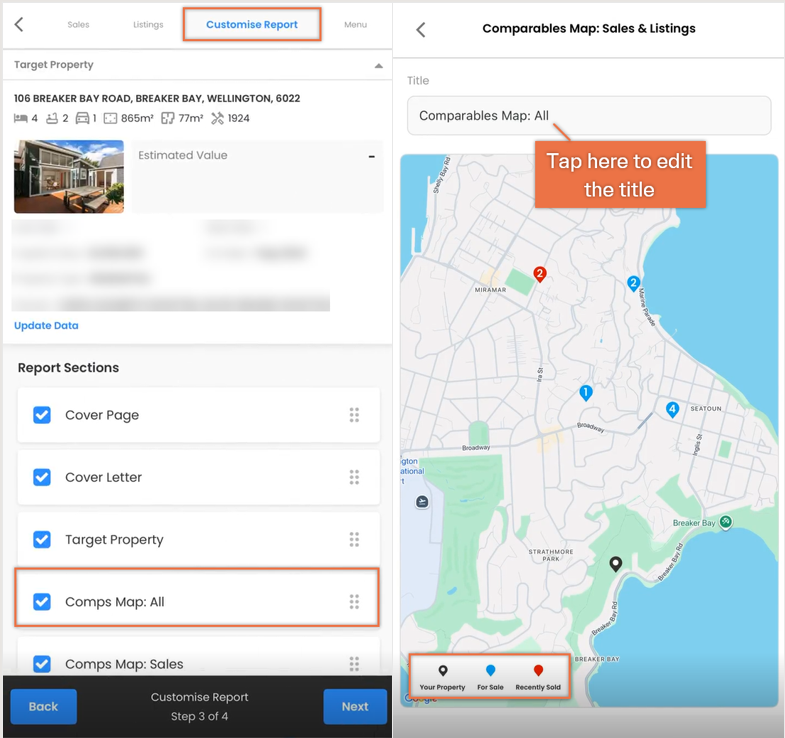The width and height of the screenshot is (785, 738).
Task: Click the Update Data link
Action: click(x=46, y=325)
